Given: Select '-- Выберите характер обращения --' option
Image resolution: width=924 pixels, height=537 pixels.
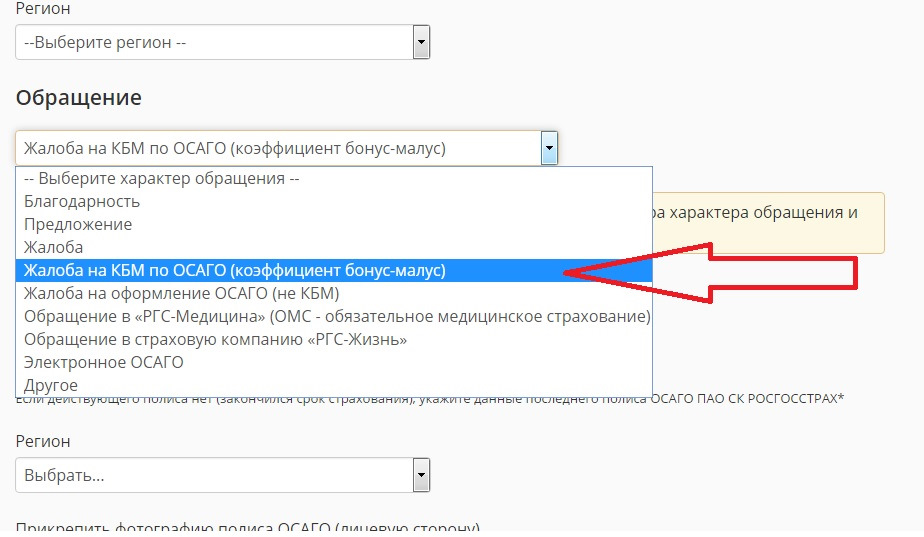Looking at the screenshot, I should (x=334, y=179).
